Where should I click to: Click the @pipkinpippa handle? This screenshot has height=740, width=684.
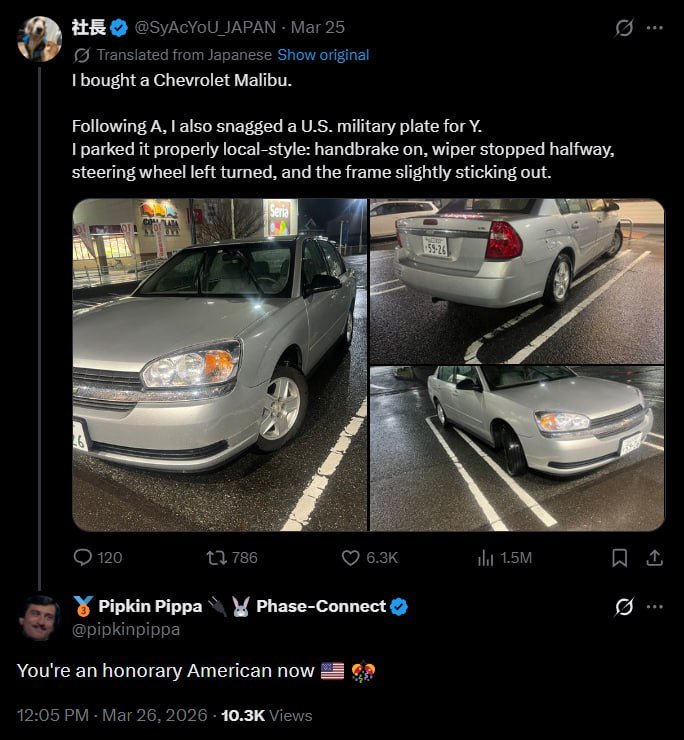pyautogui.click(x=125, y=629)
